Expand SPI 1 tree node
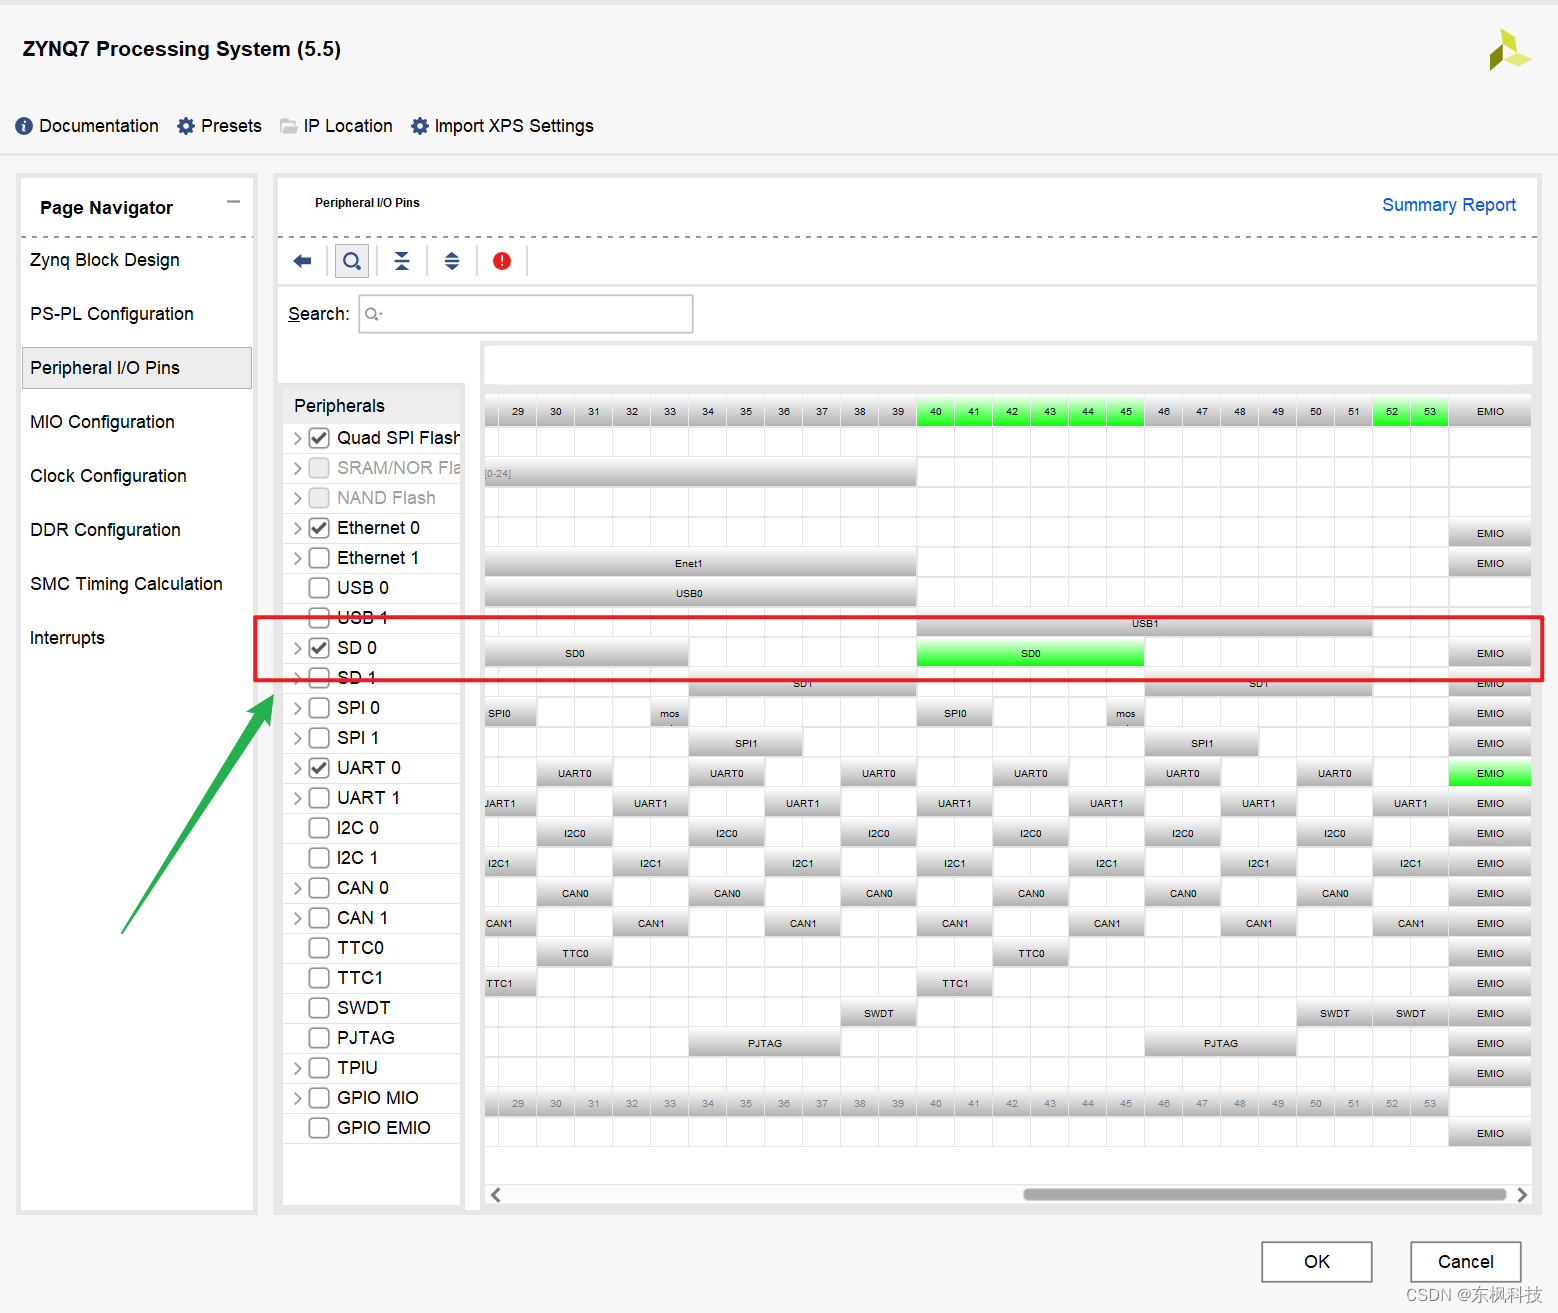 pos(297,738)
